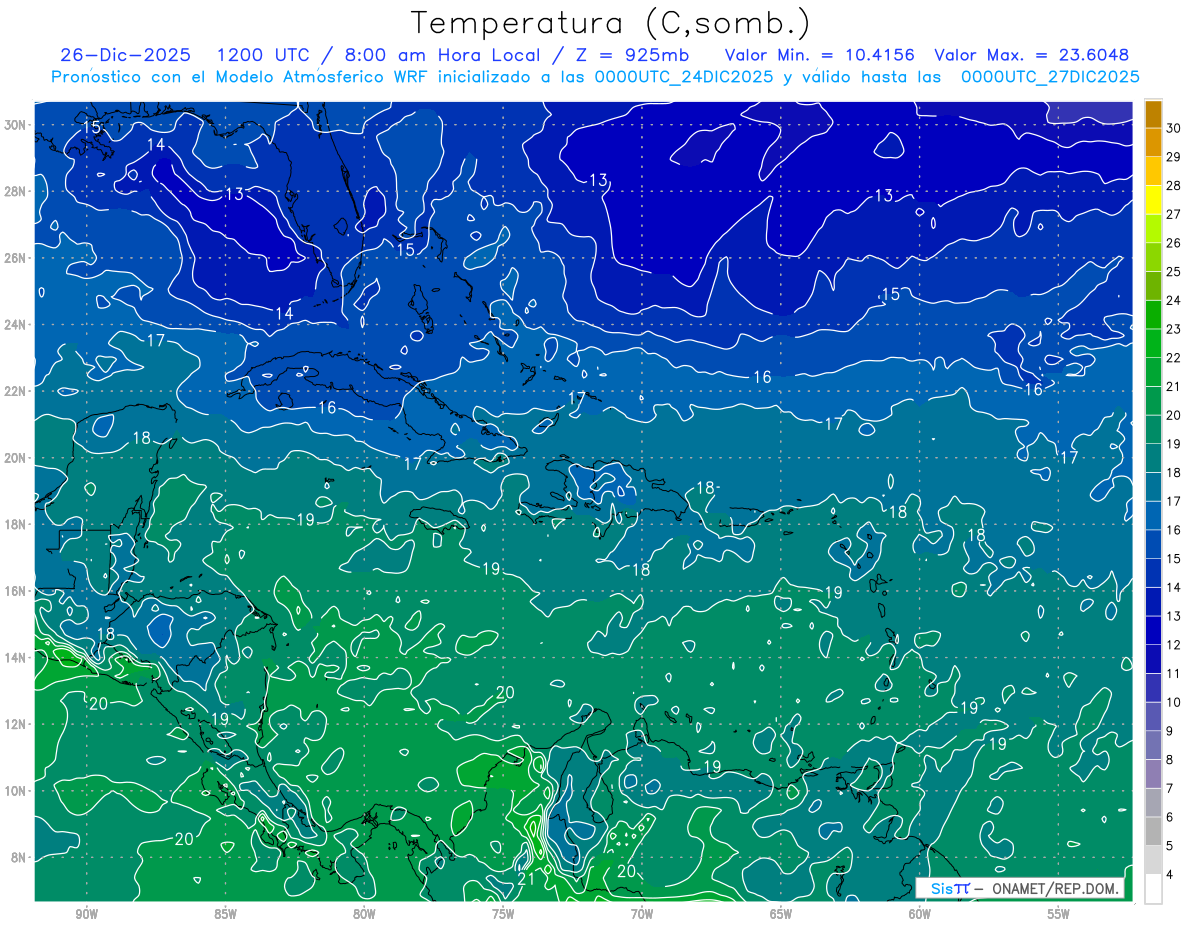Pick the yellow legend swatch between 27 and 28
This screenshot has width=1200, height=927.
coord(1154,200)
